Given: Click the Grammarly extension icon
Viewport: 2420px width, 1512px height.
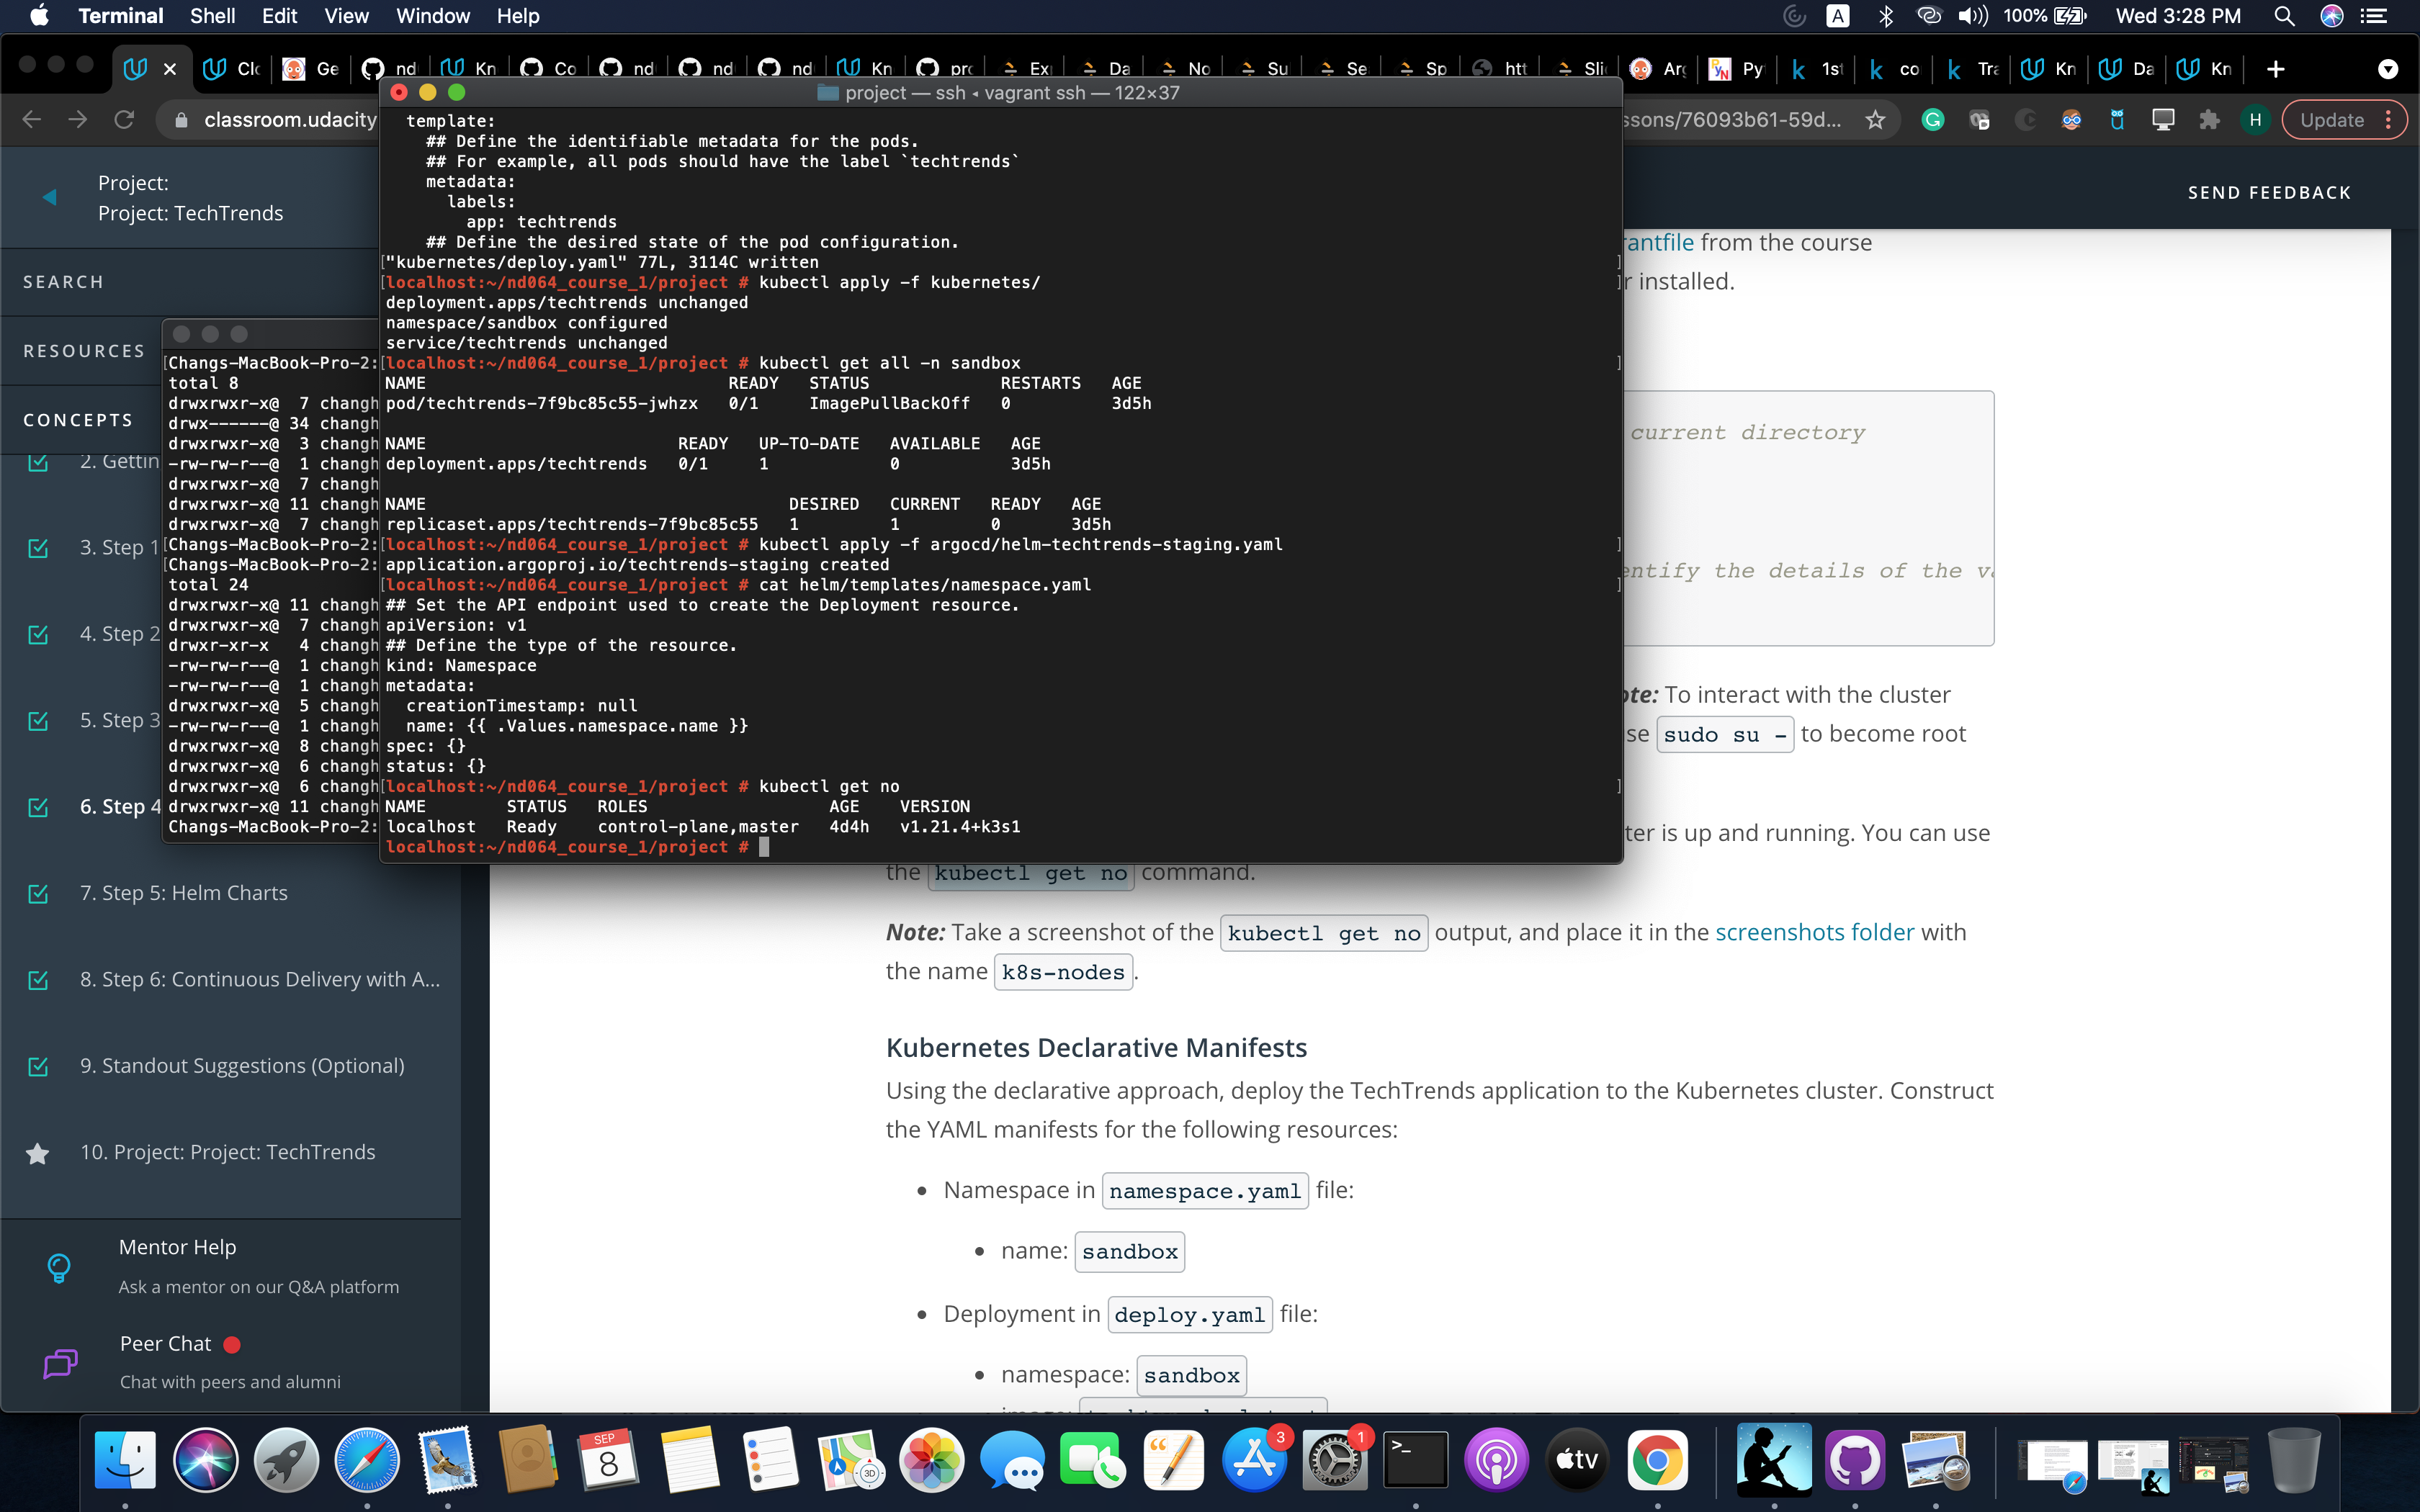Looking at the screenshot, I should [x=1932, y=120].
